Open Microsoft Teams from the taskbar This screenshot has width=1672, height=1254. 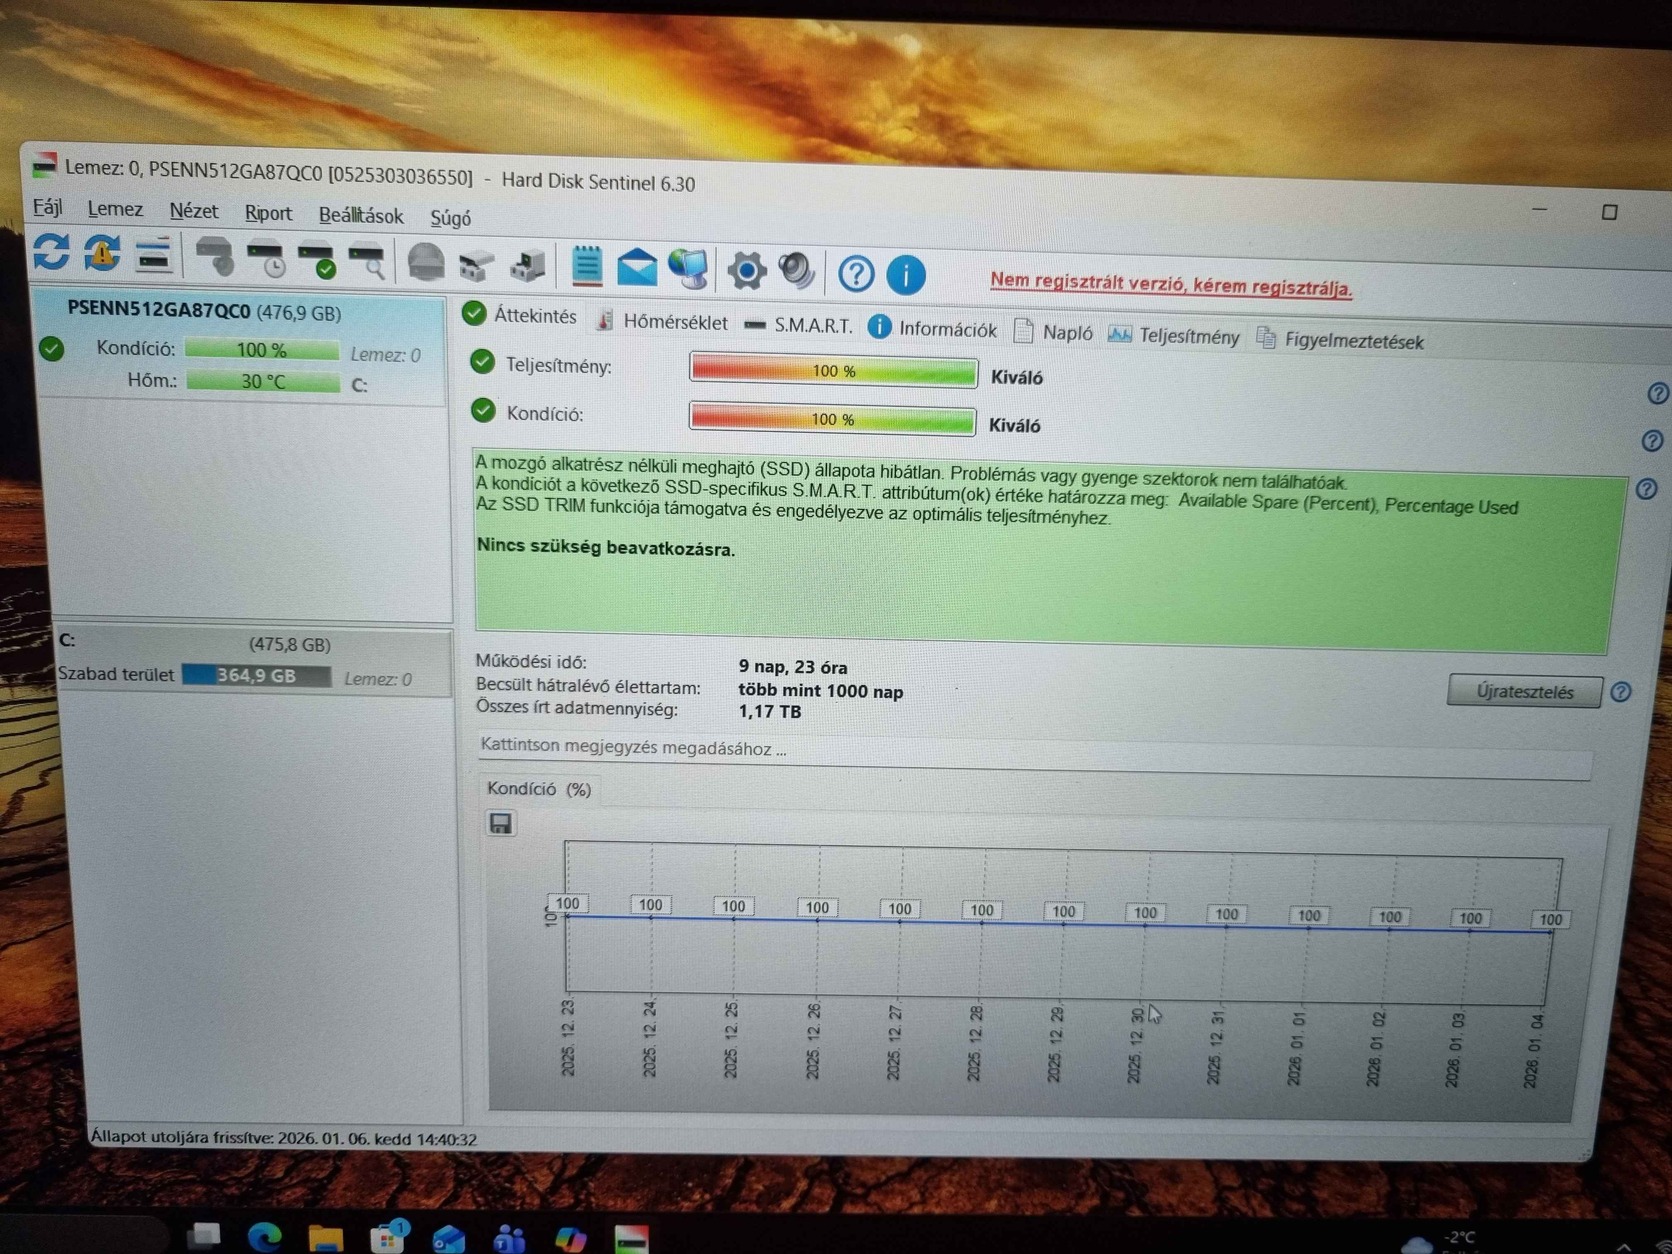509,1239
